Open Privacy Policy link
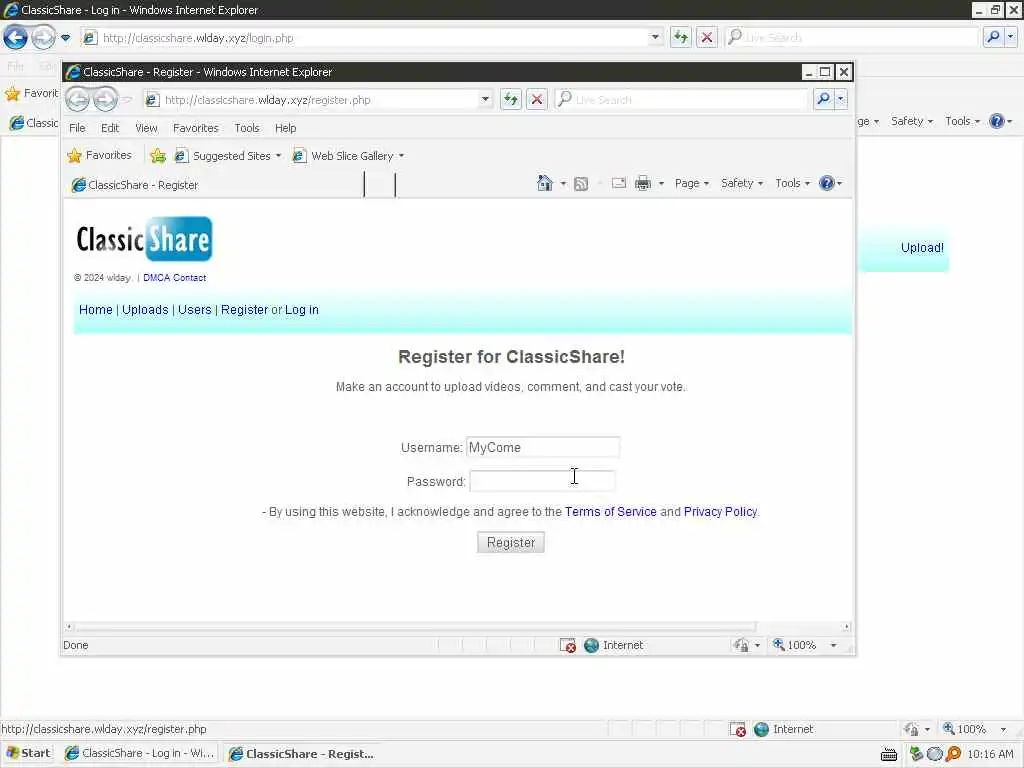Viewport: 1024px width, 768px height. coord(720,512)
